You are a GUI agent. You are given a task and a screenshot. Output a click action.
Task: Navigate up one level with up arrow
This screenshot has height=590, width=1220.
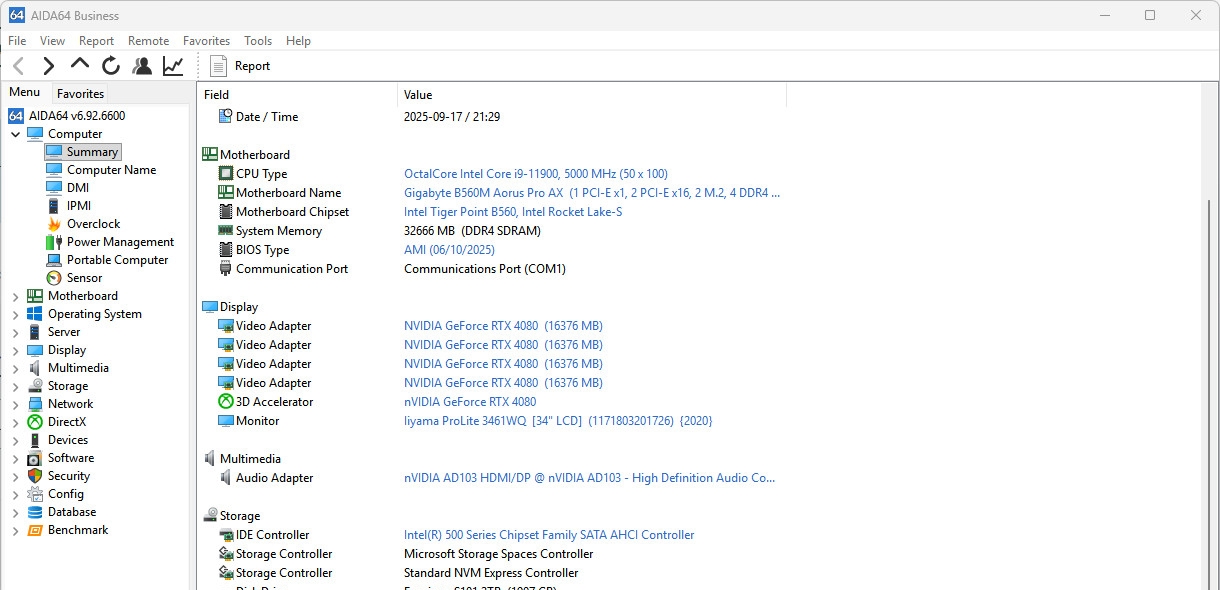click(x=80, y=64)
